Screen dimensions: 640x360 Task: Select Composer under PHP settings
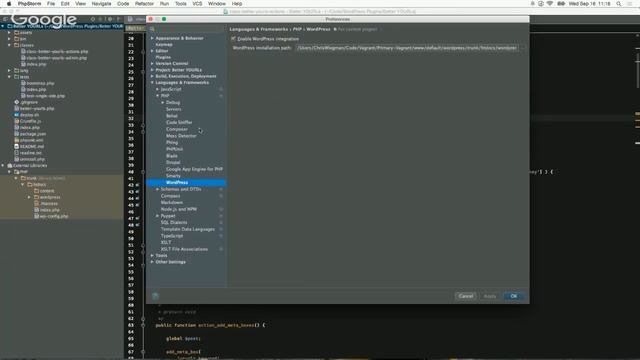(x=177, y=129)
